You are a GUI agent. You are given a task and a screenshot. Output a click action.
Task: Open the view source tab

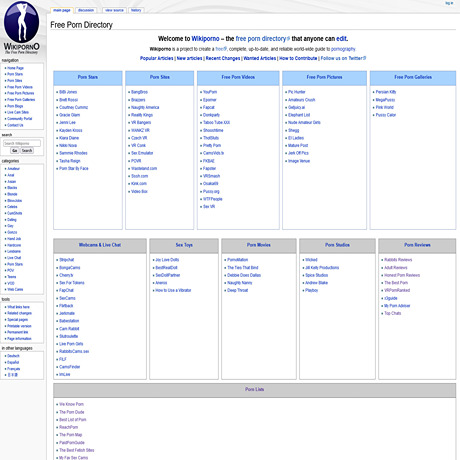[114, 10]
